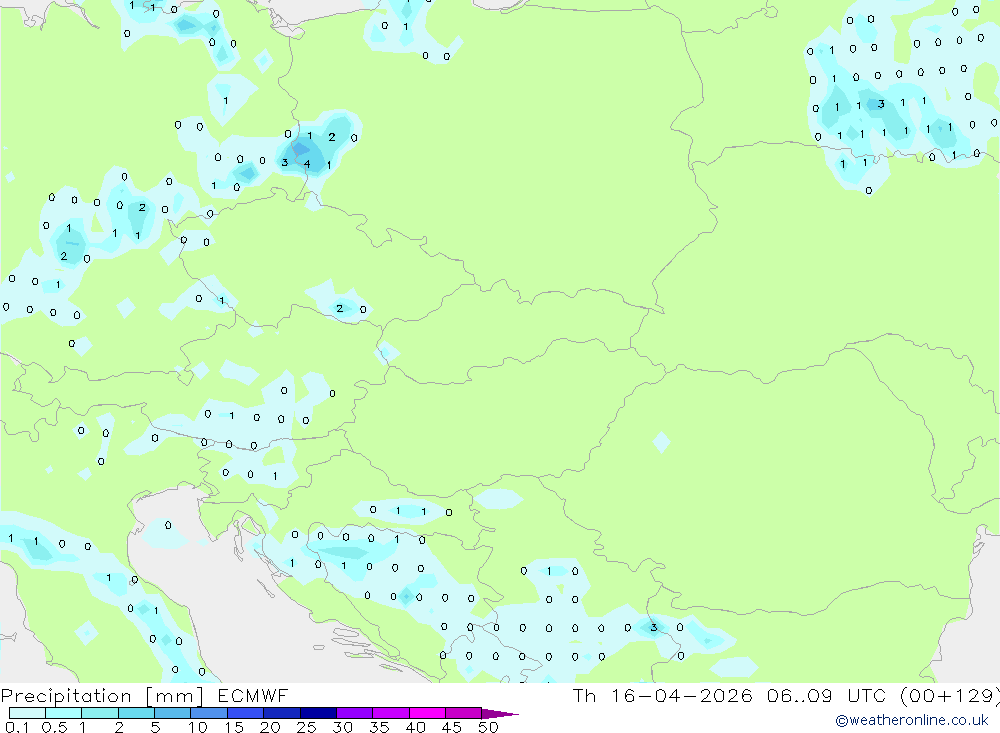Click the weatheronline.co.uk copyright link
This screenshot has height=733, width=1000.
(x=911, y=720)
